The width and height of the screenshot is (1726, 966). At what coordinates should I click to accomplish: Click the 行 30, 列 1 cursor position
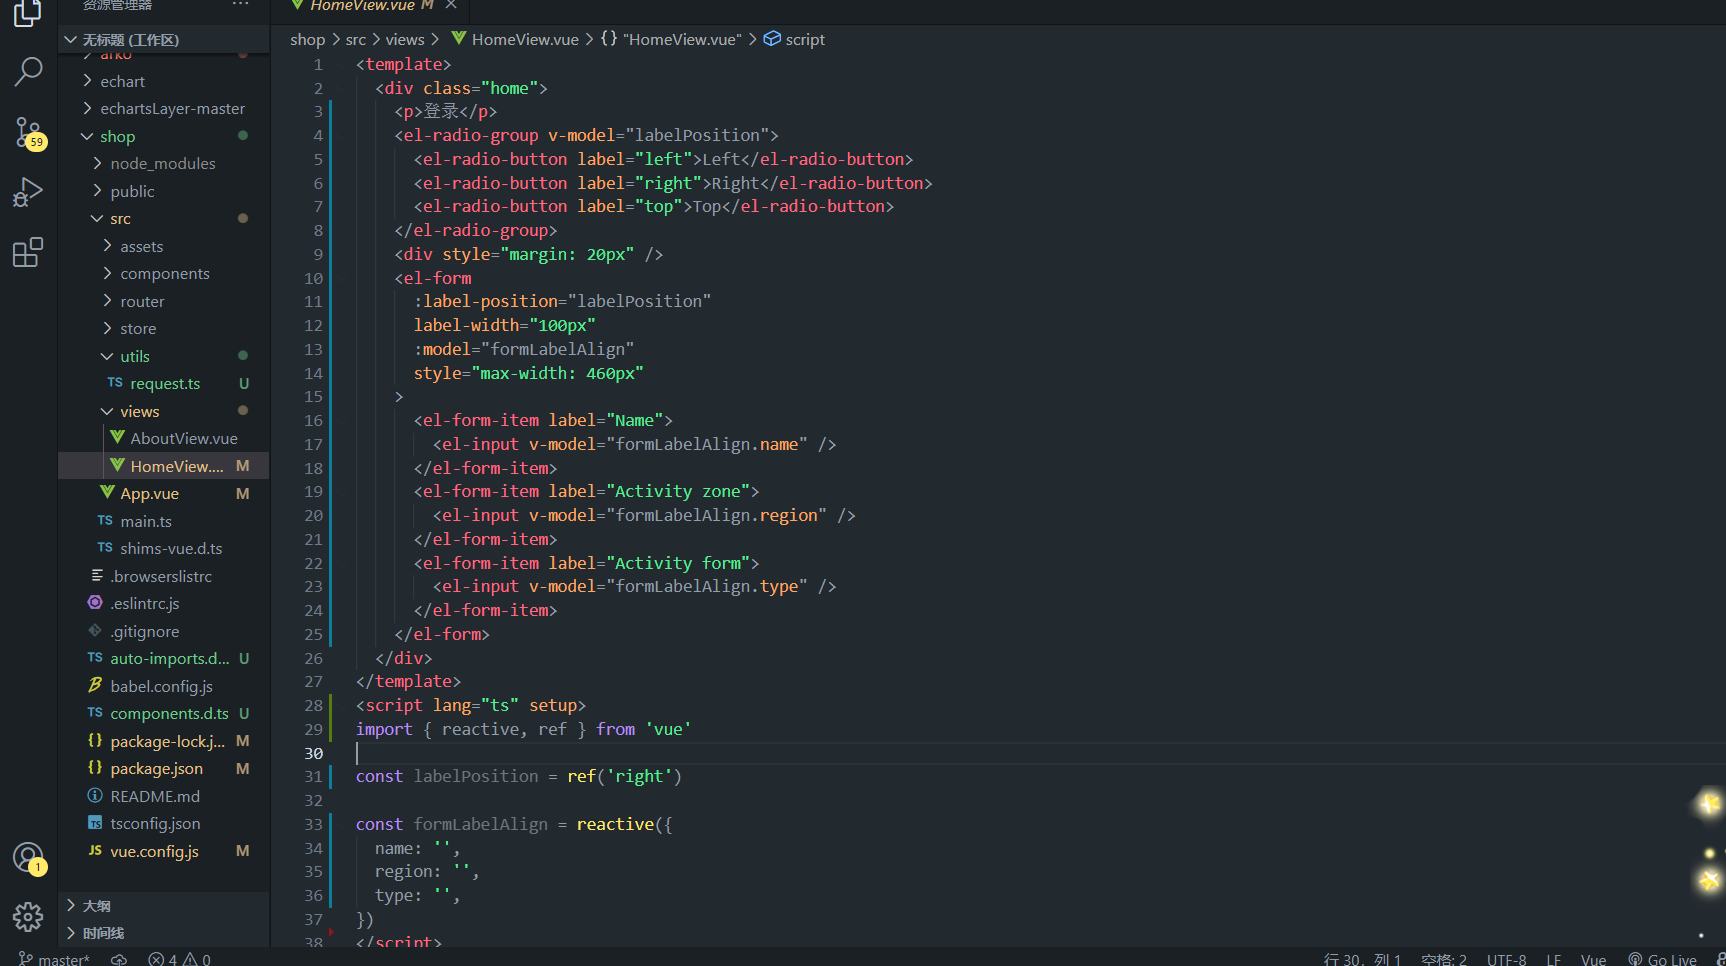pyautogui.click(x=1362, y=959)
